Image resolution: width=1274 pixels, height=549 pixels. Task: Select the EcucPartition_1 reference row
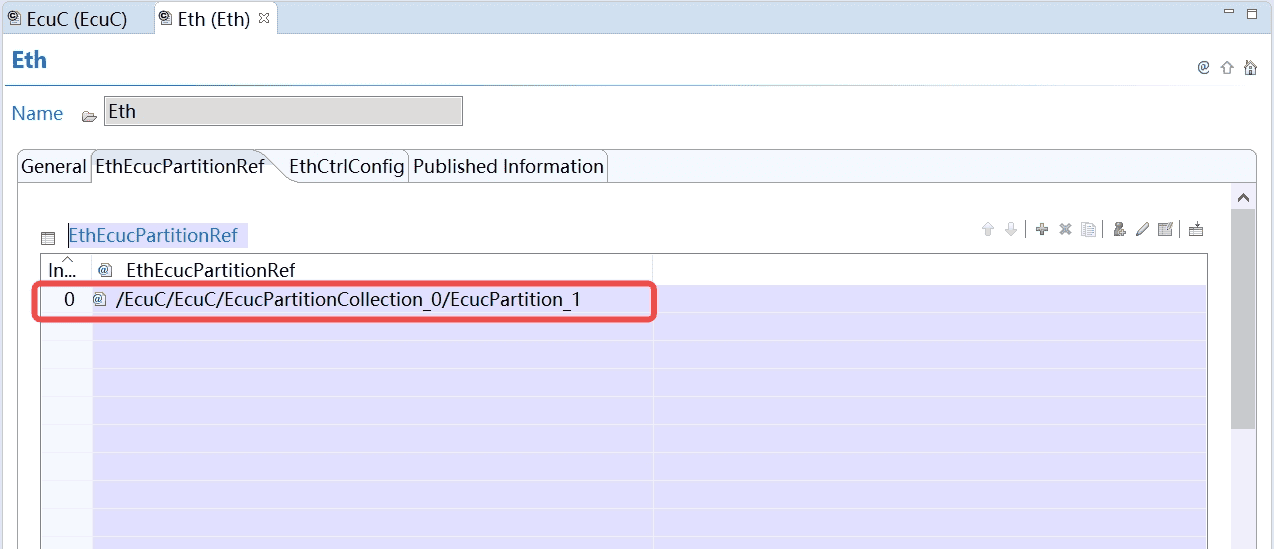[x=348, y=300]
